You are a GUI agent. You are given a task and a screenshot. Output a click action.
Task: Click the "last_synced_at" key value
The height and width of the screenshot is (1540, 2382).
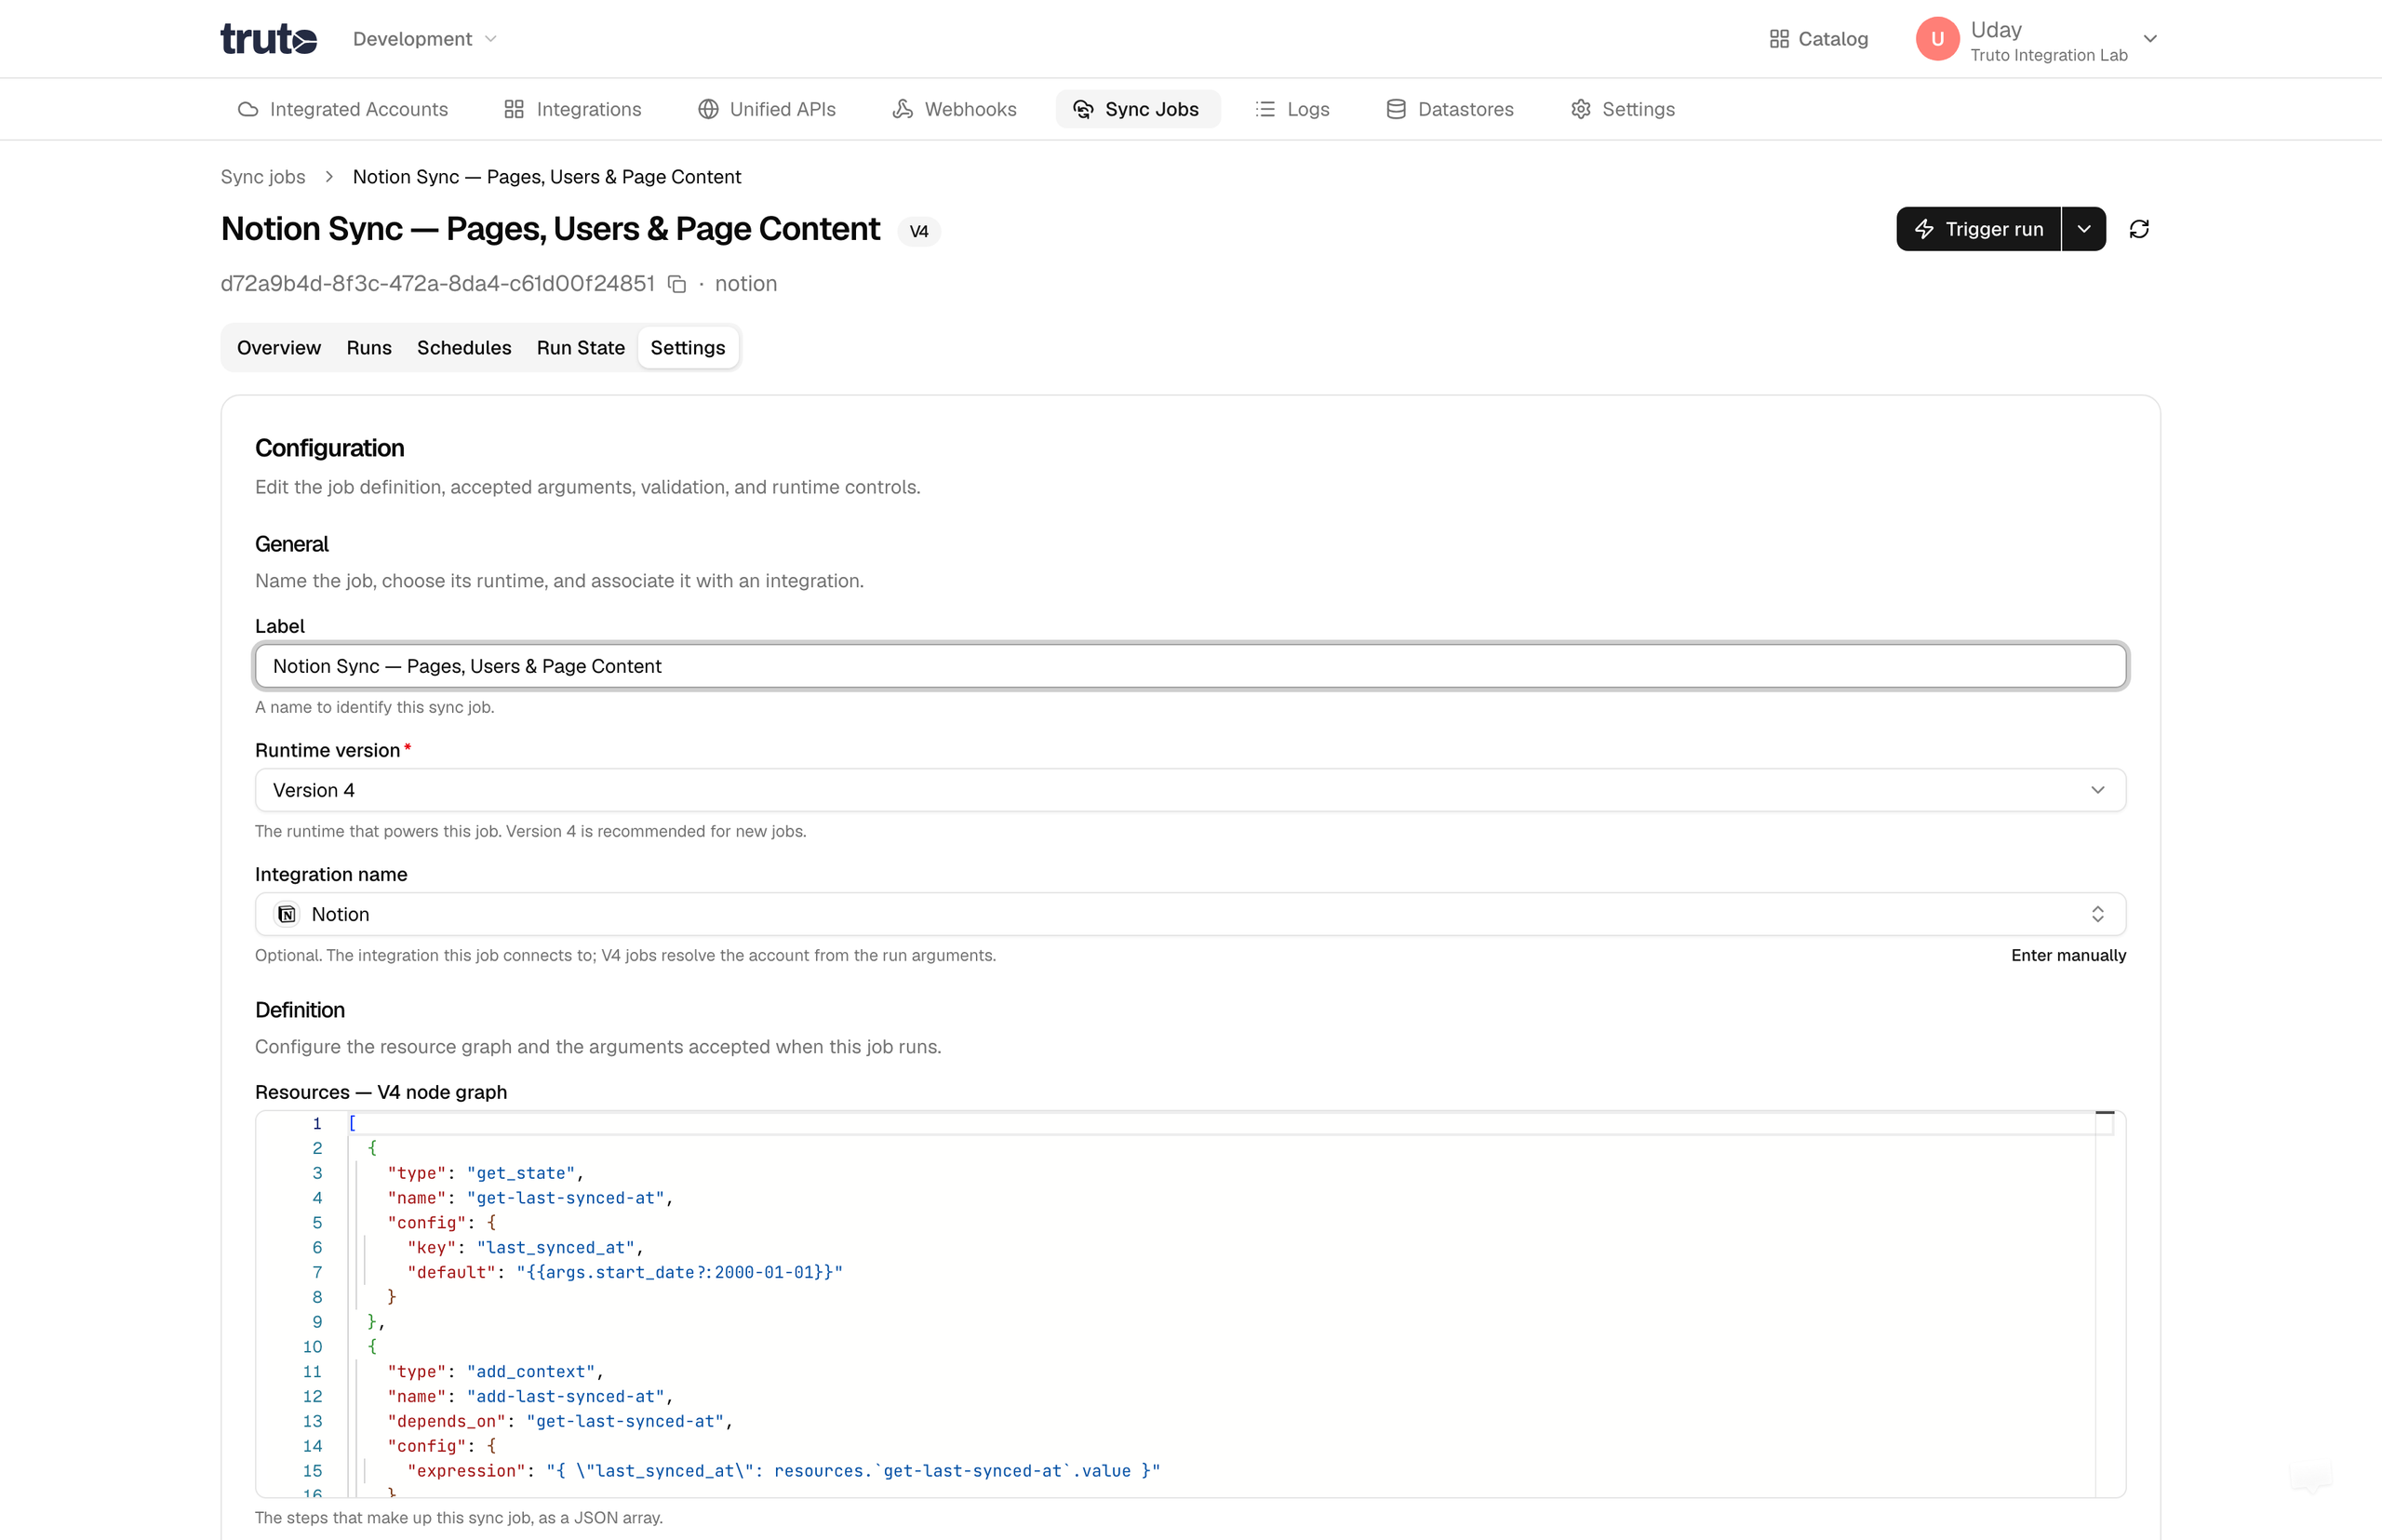[x=555, y=1247]
